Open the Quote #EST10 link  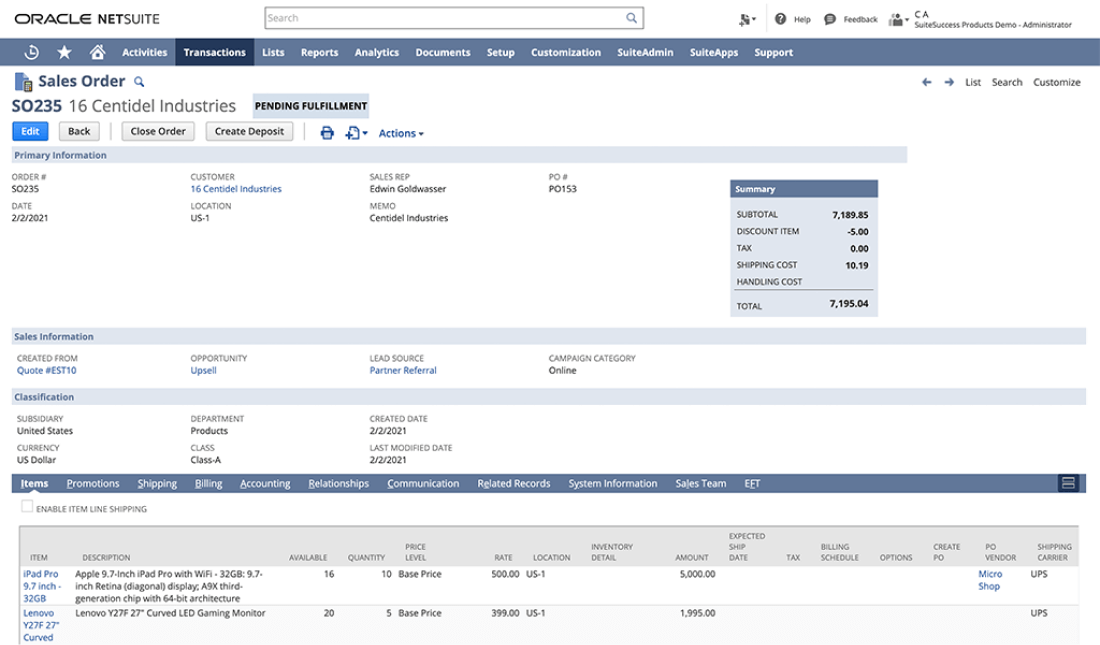(x=46, y=371)
